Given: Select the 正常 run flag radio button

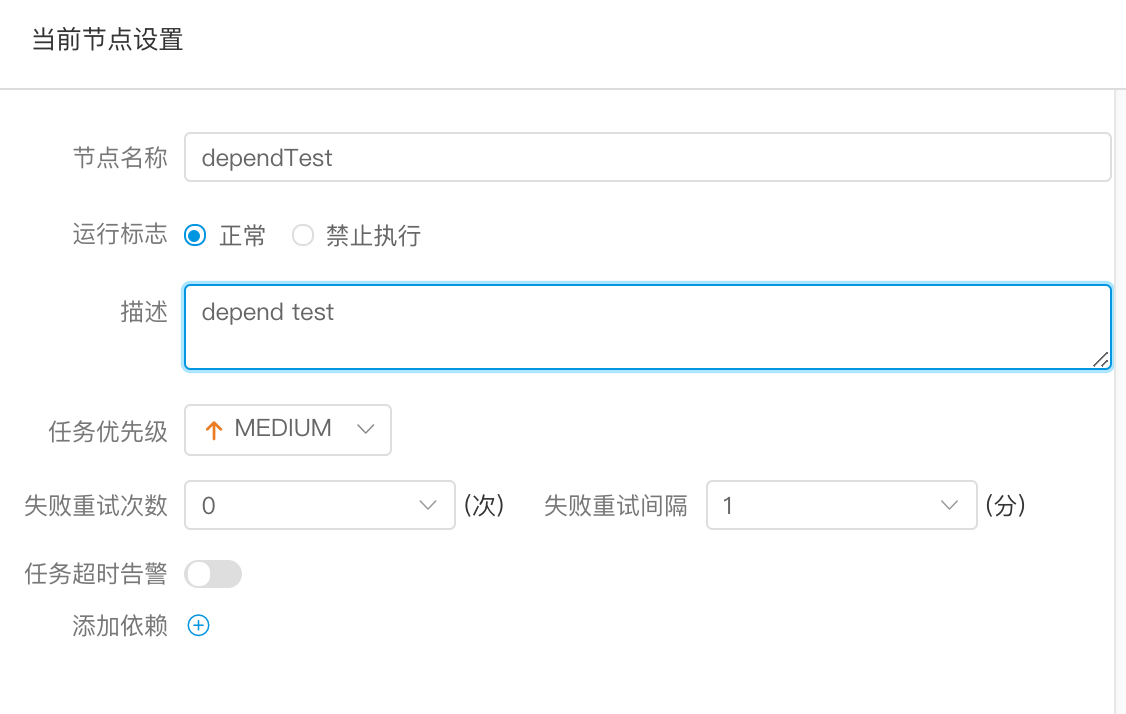Looking at the screenshot, I should click(x=196, y=236).
